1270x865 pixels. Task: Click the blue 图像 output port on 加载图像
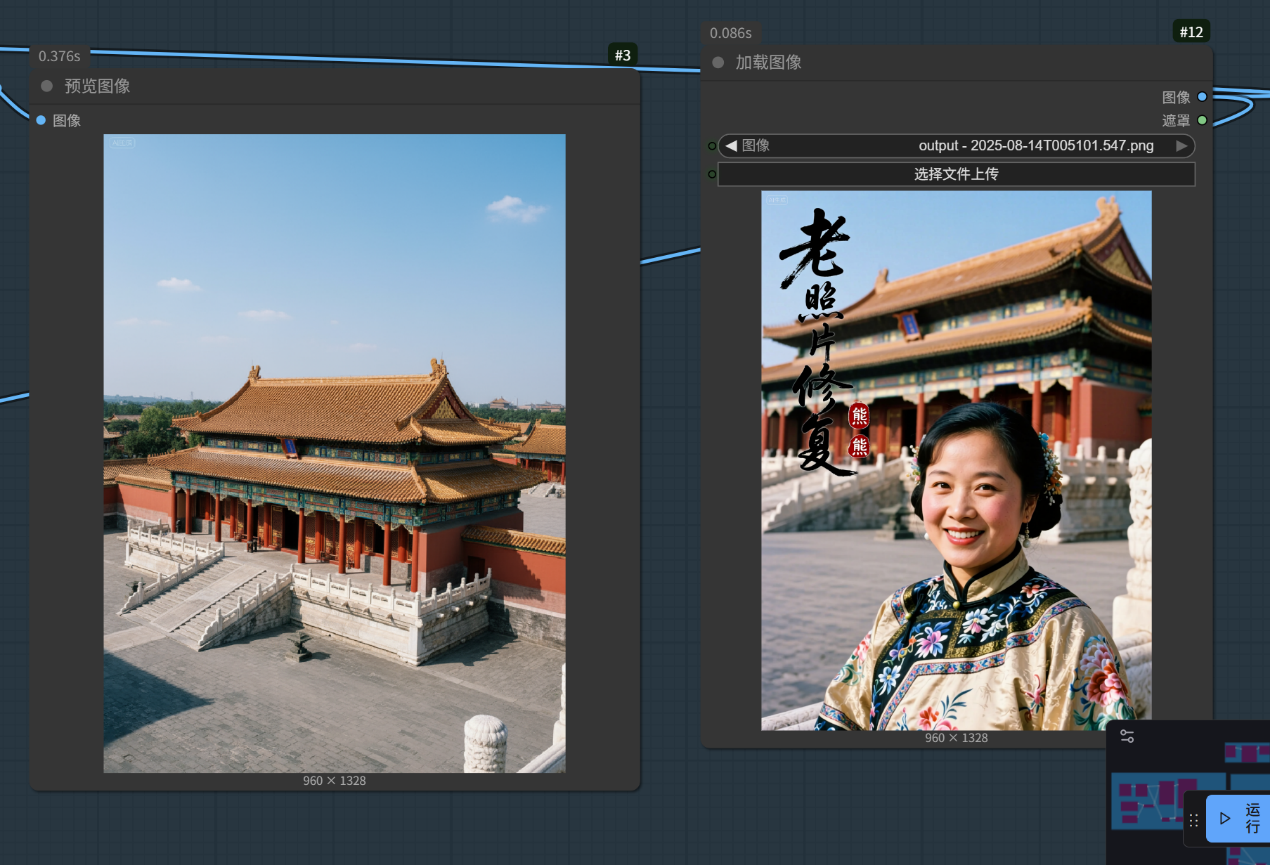coord(1202,97)
